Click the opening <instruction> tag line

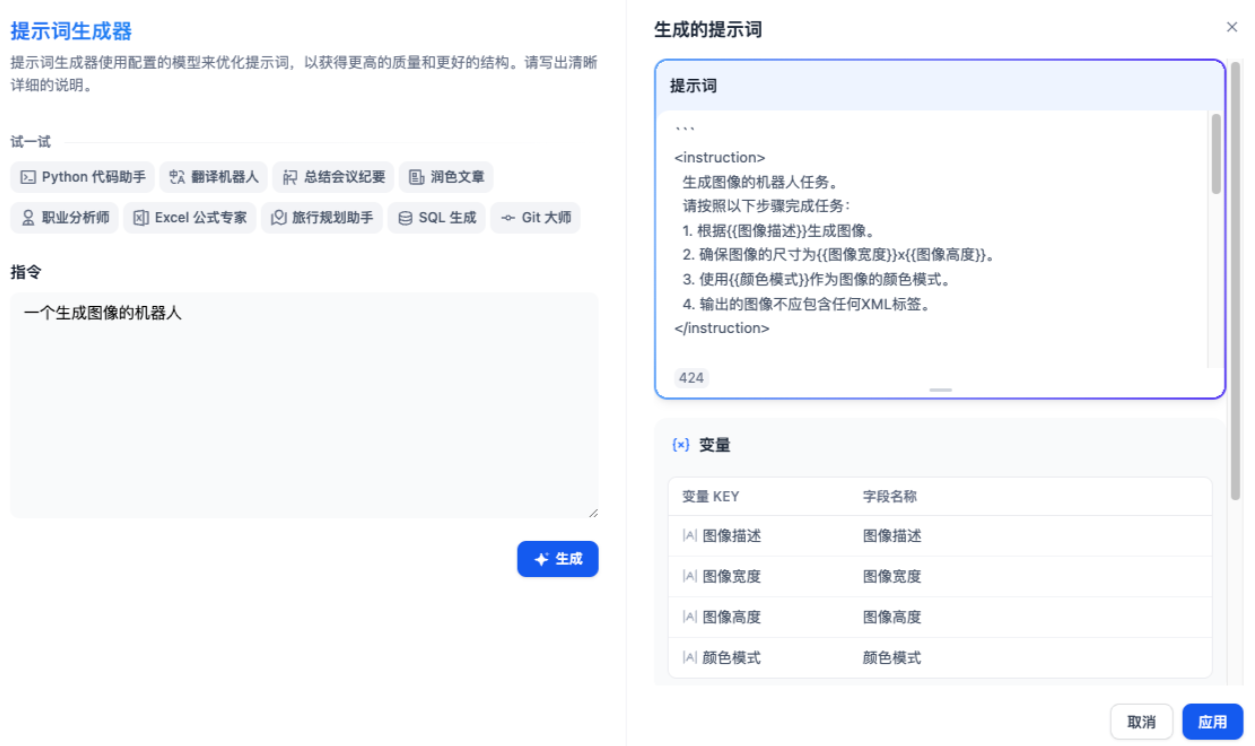click(720, 157)
